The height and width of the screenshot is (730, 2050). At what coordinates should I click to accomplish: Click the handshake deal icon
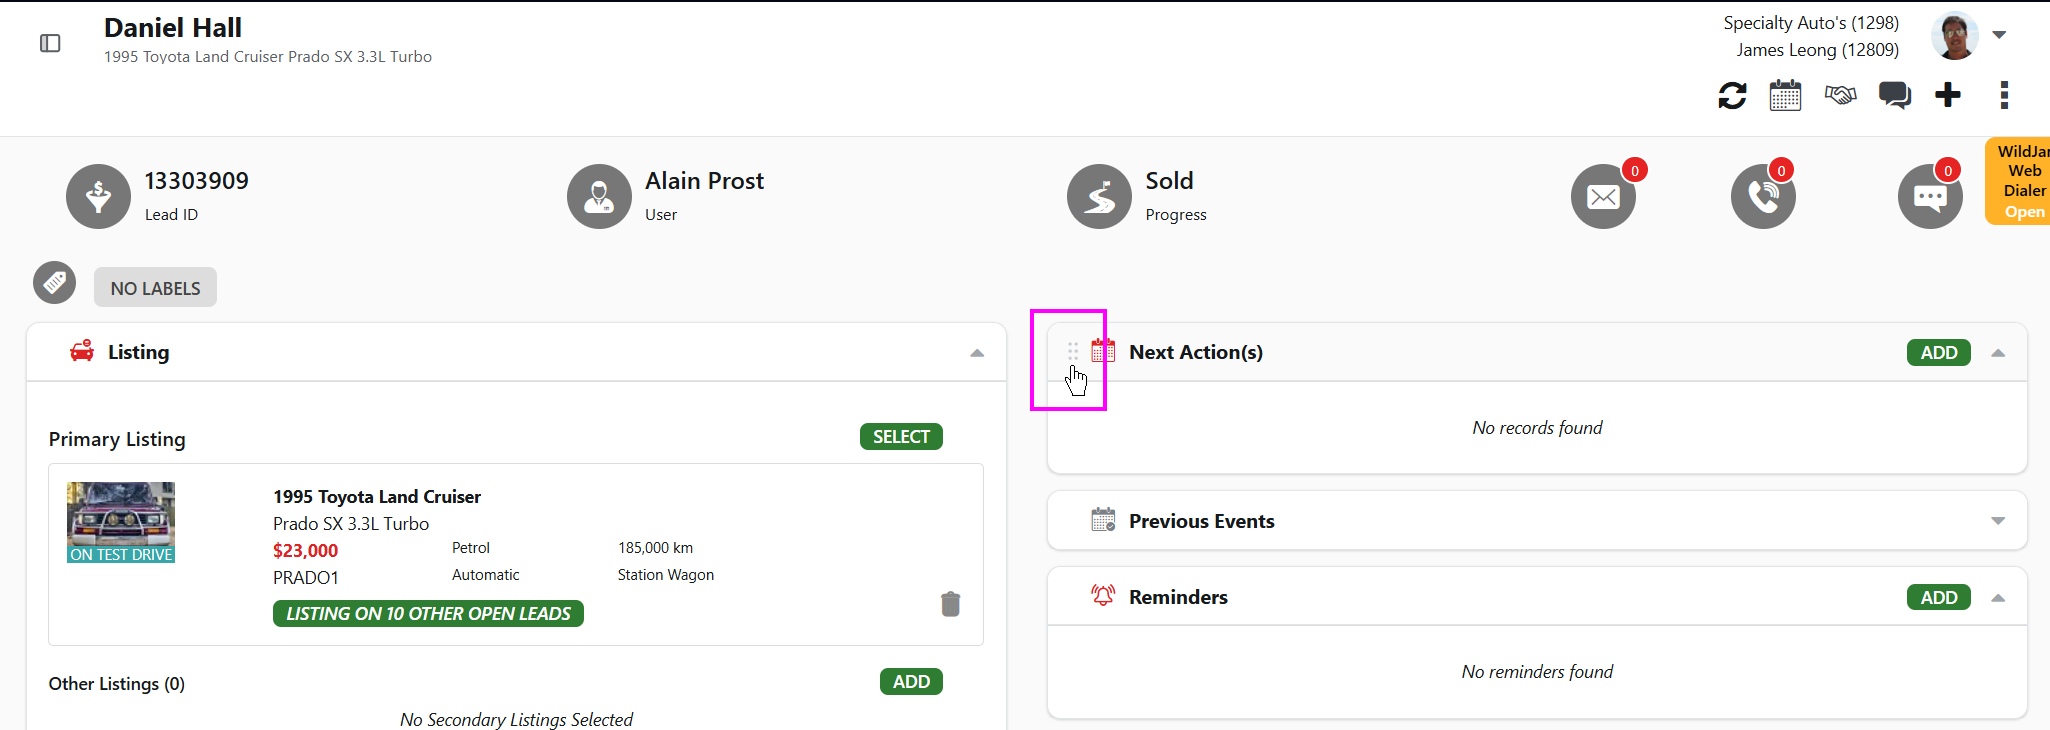click(1840, 95)
